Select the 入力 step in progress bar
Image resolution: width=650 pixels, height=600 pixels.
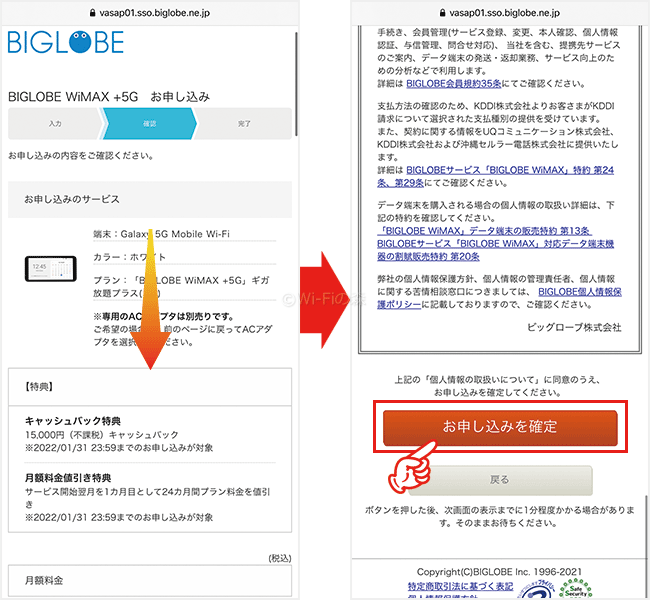[55, 124]
